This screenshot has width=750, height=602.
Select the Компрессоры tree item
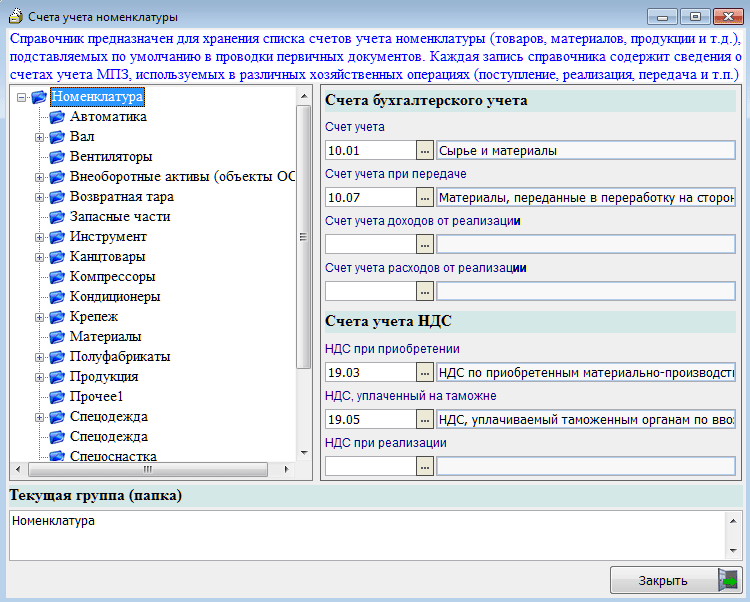click(x=112, y=277)
